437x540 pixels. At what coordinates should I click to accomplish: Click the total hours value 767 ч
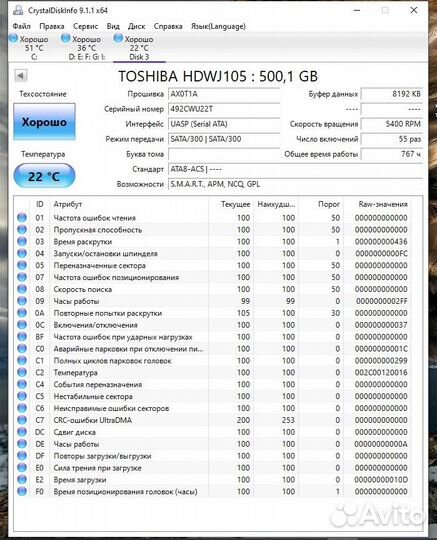[392, 154]
